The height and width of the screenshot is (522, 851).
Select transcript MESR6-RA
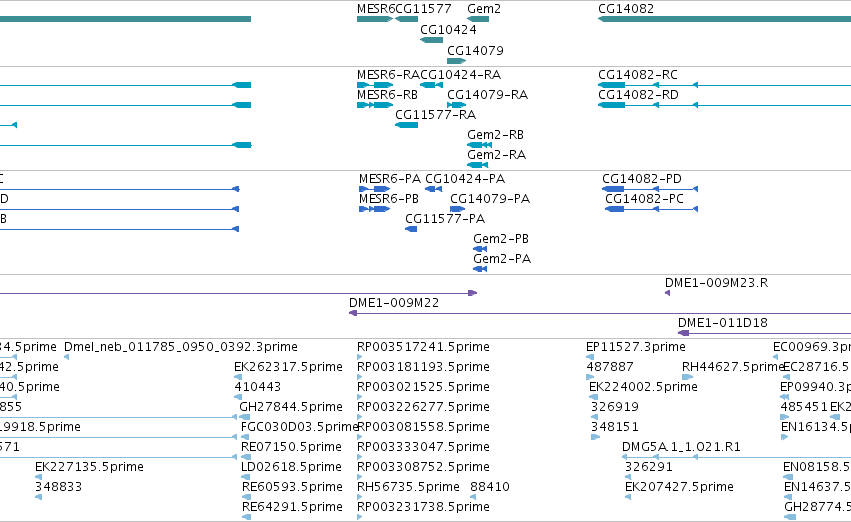389,74
